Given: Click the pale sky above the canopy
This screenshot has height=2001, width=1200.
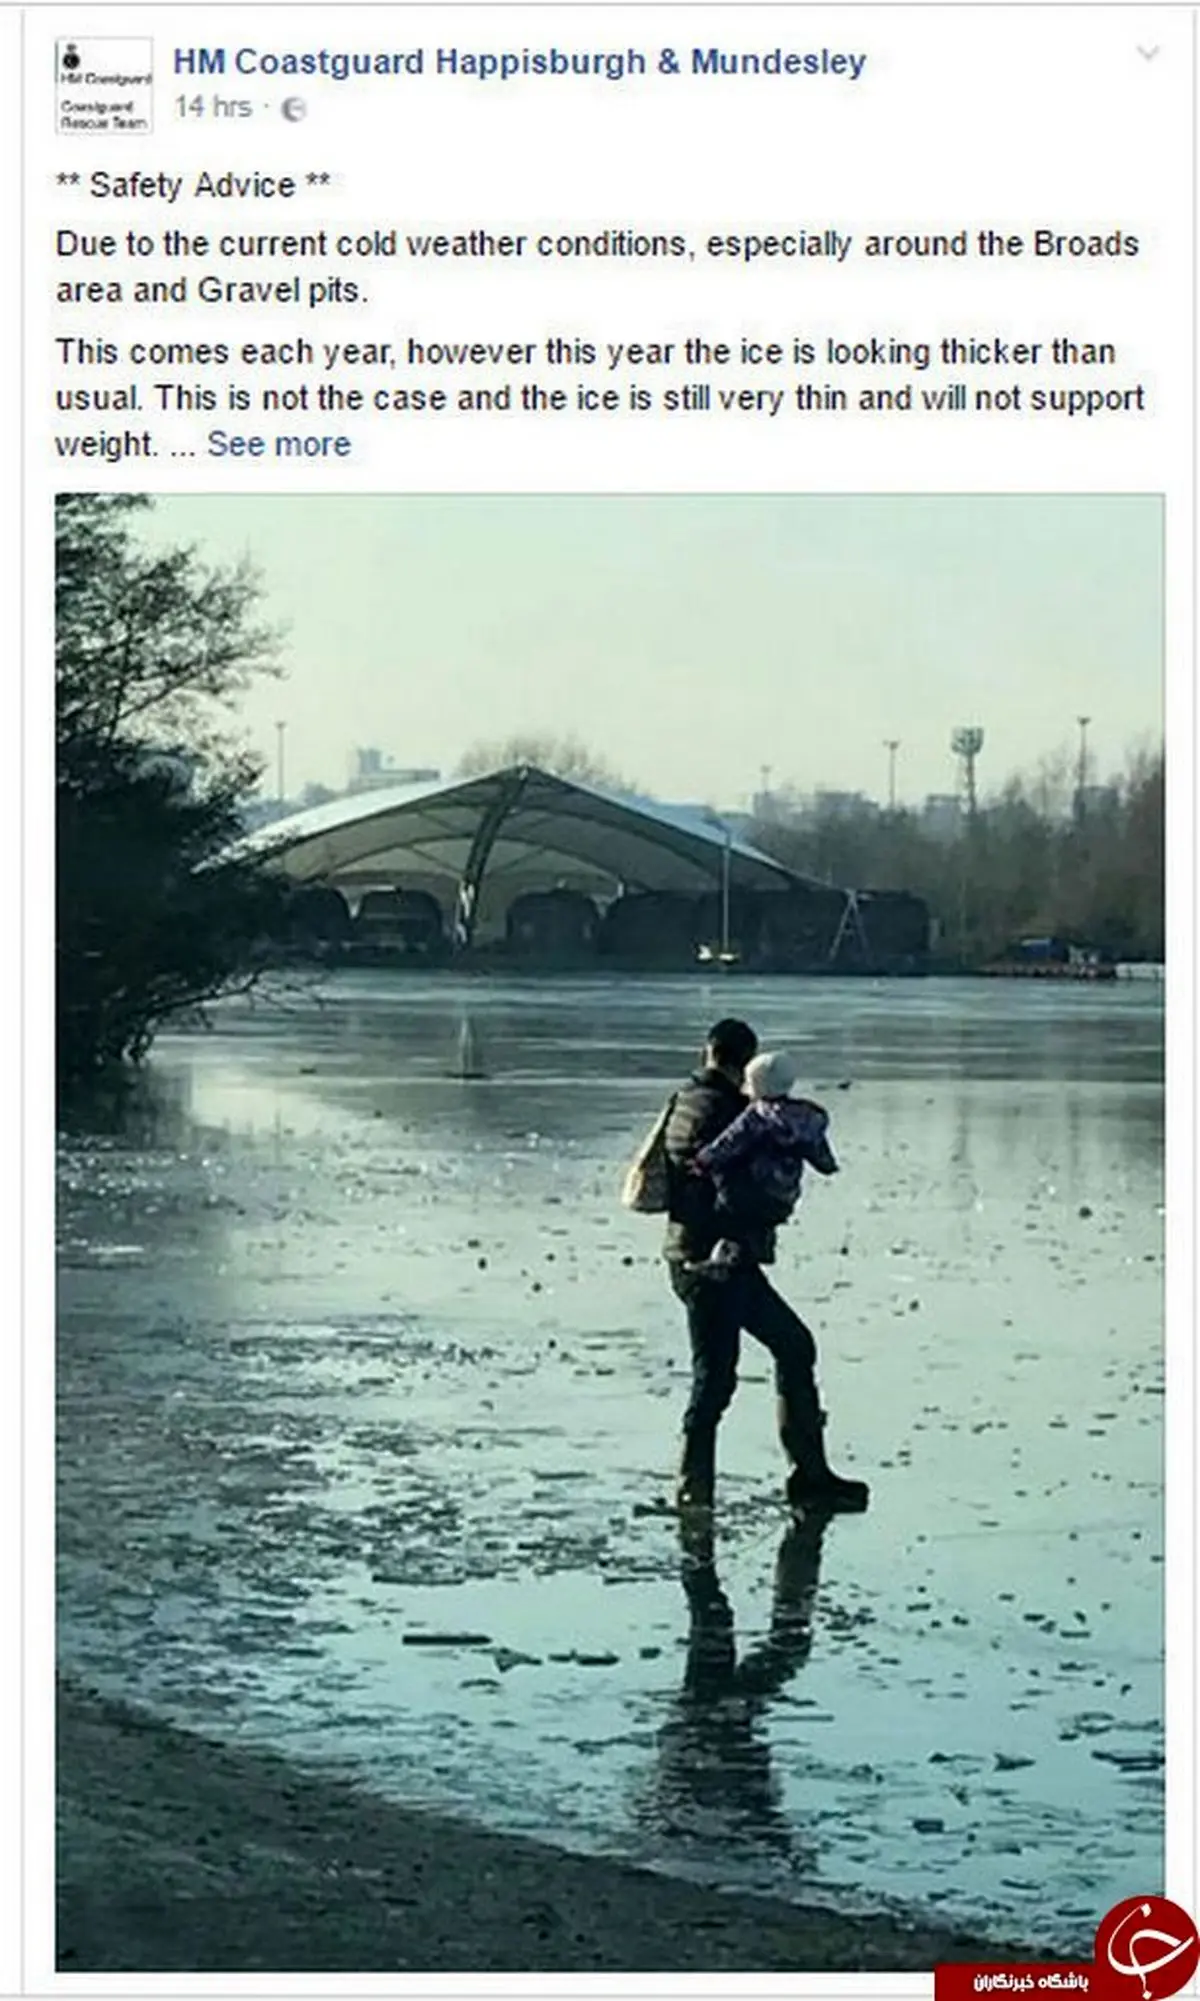Looking at the screenshot, I should click(650, 620).
